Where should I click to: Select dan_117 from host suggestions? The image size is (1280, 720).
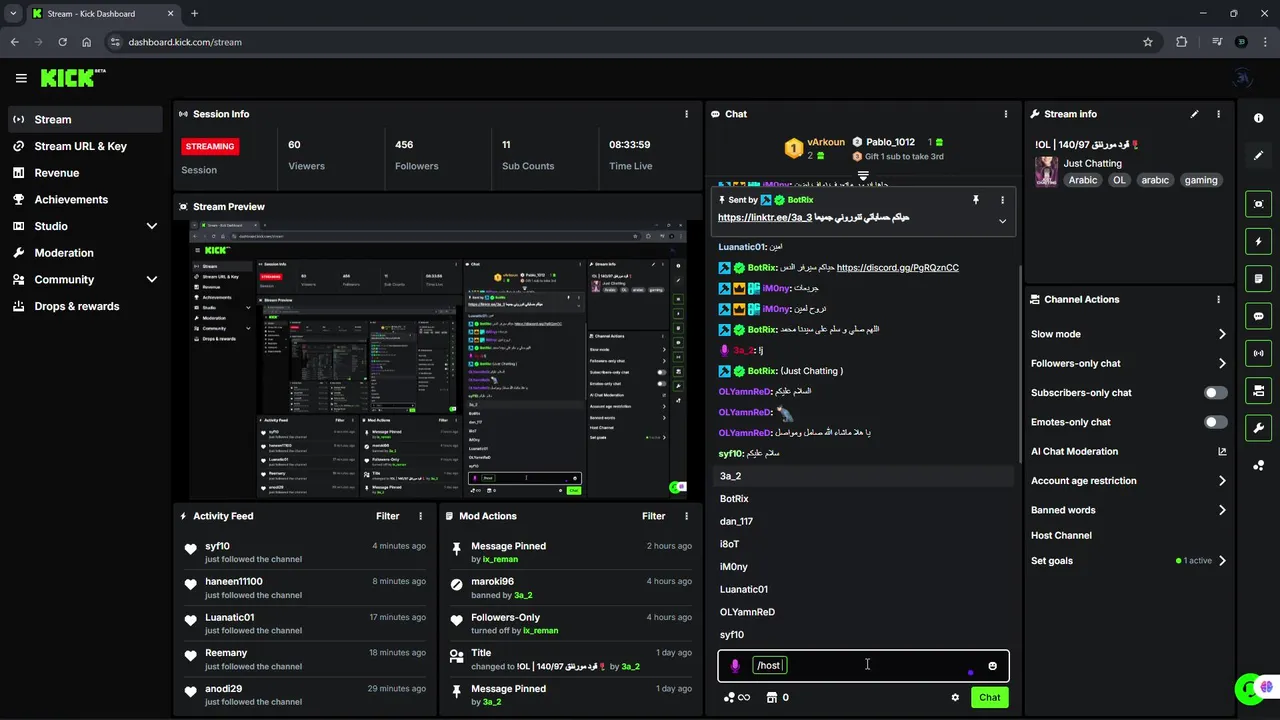coord(863,521)
